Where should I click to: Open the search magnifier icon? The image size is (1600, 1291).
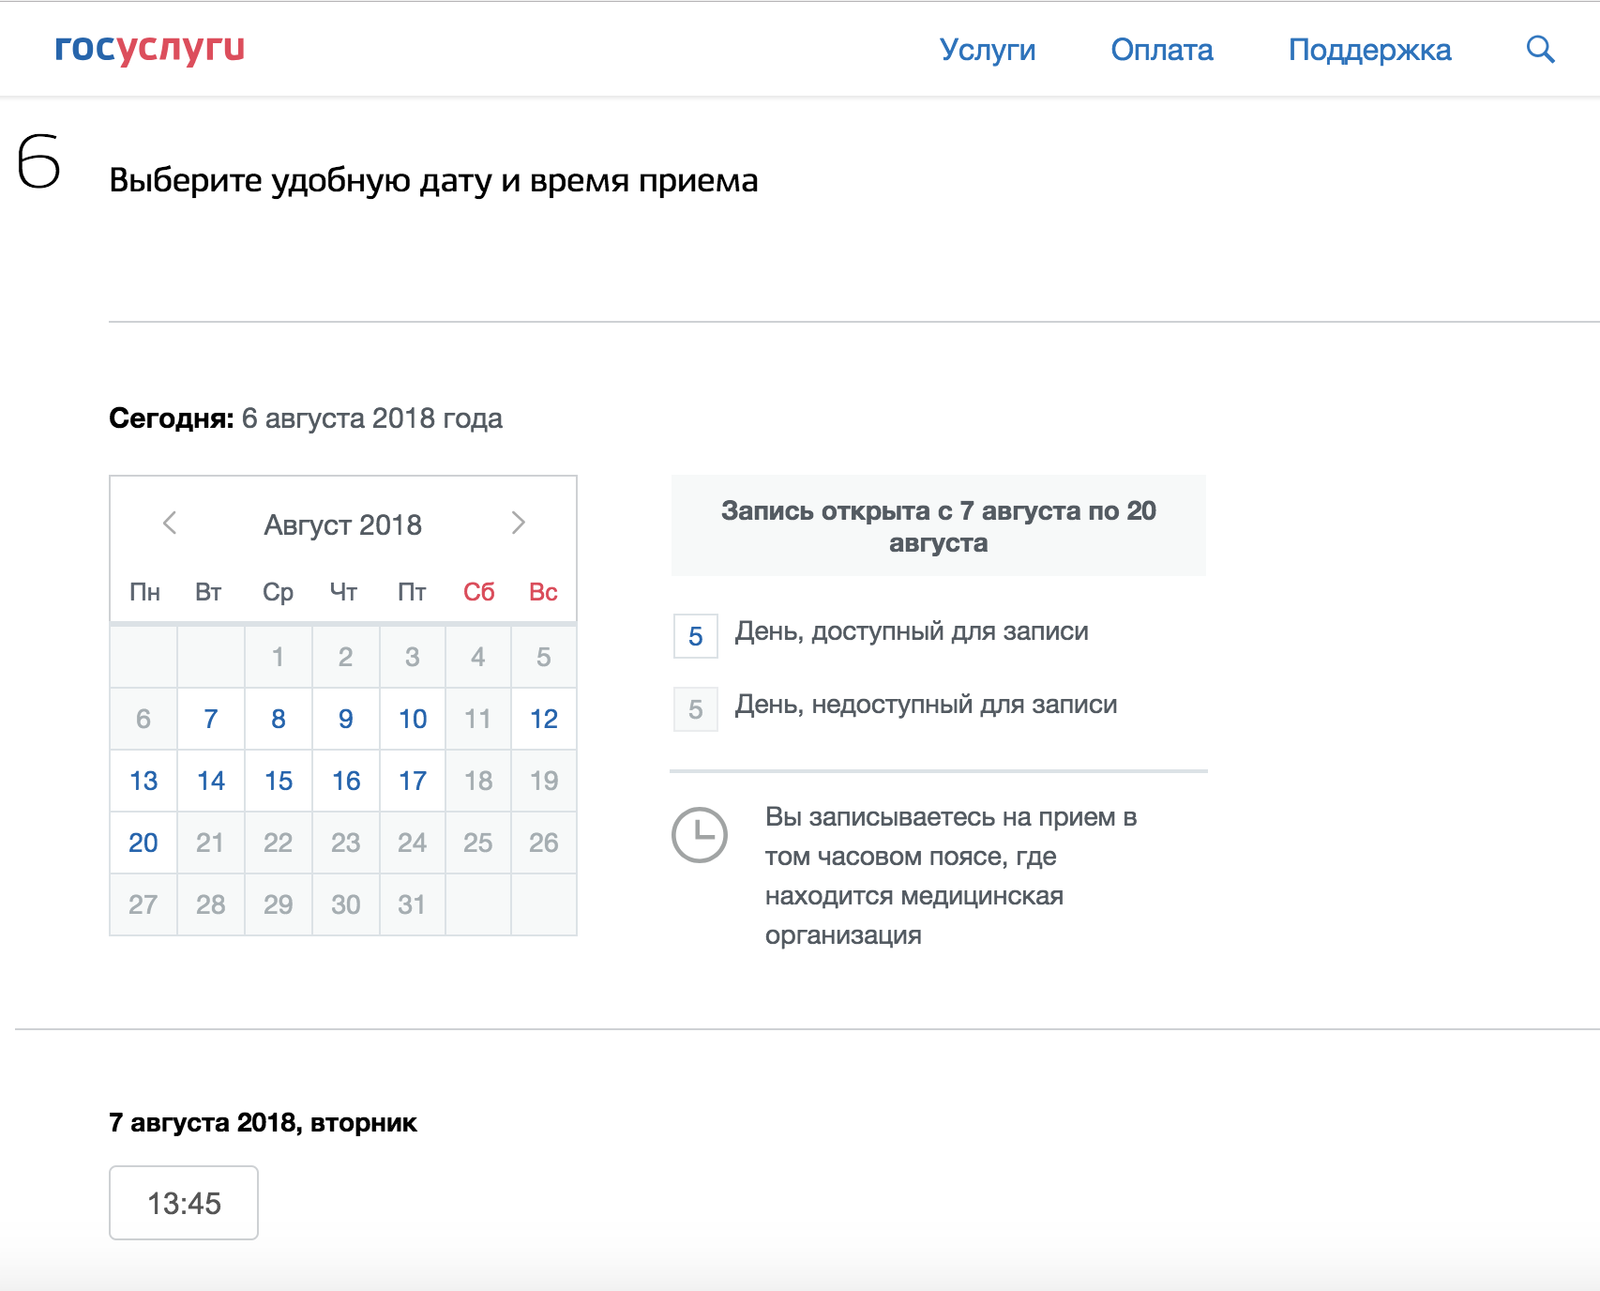pos(1540,49)
